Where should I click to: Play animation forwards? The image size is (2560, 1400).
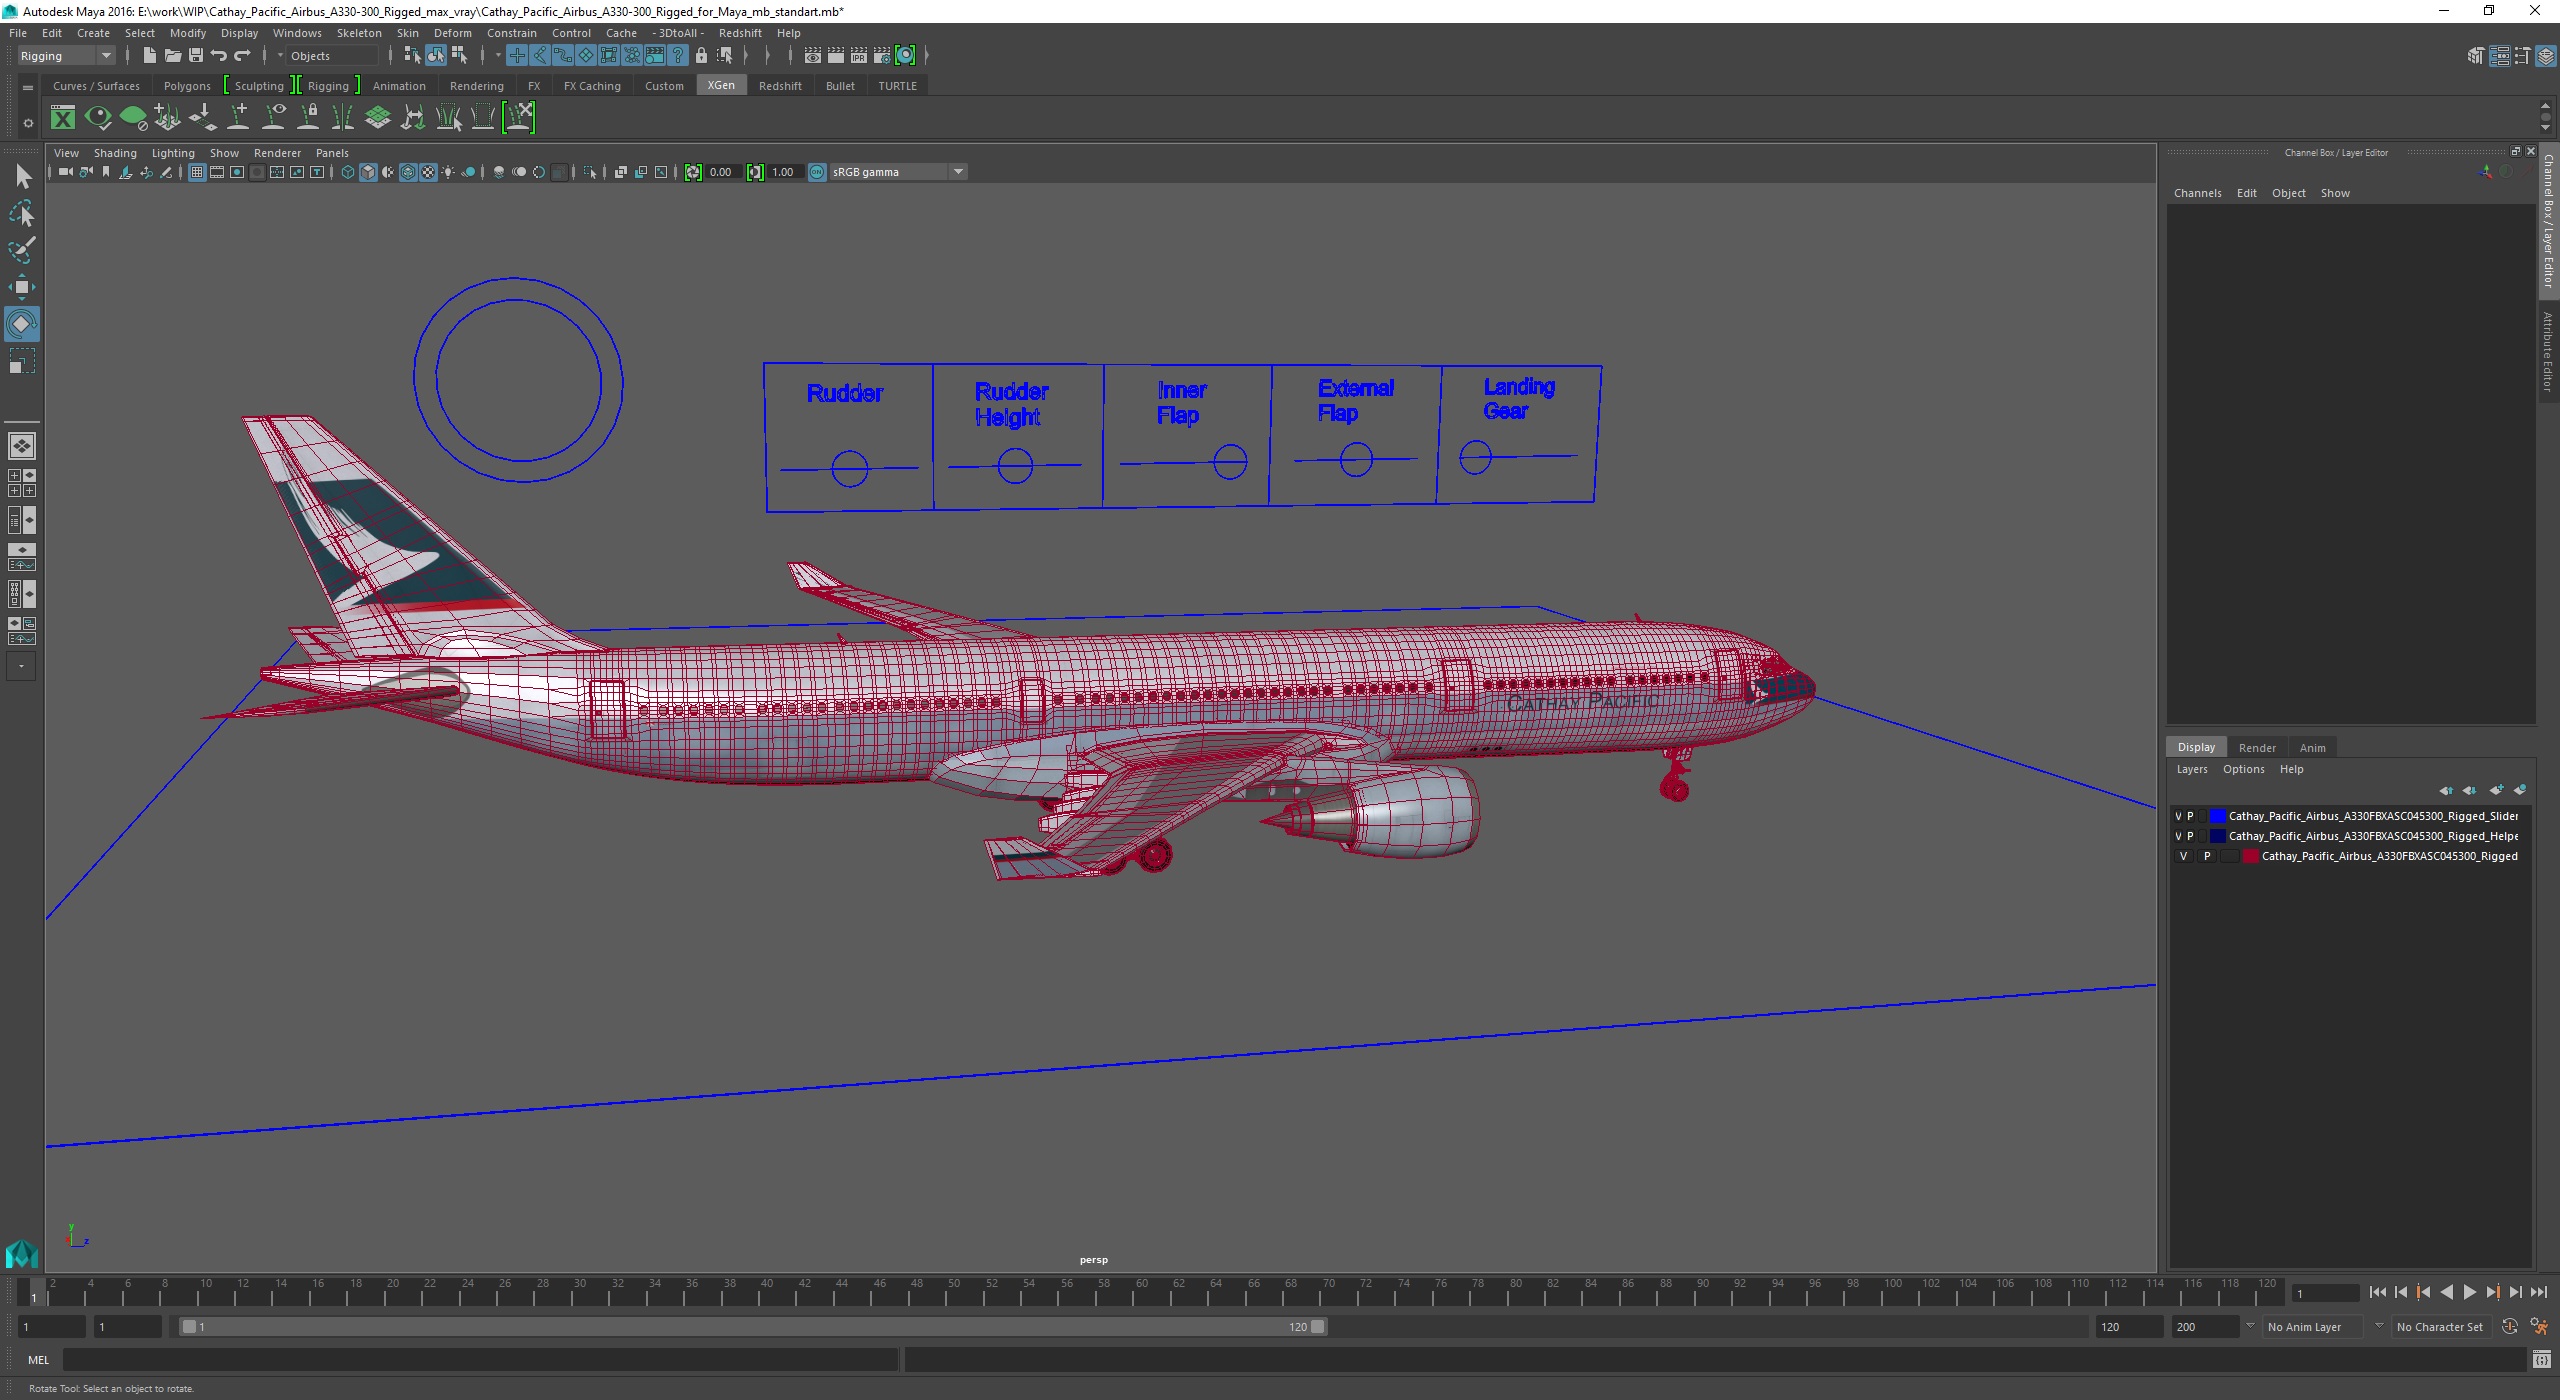coord(2470,1293)
